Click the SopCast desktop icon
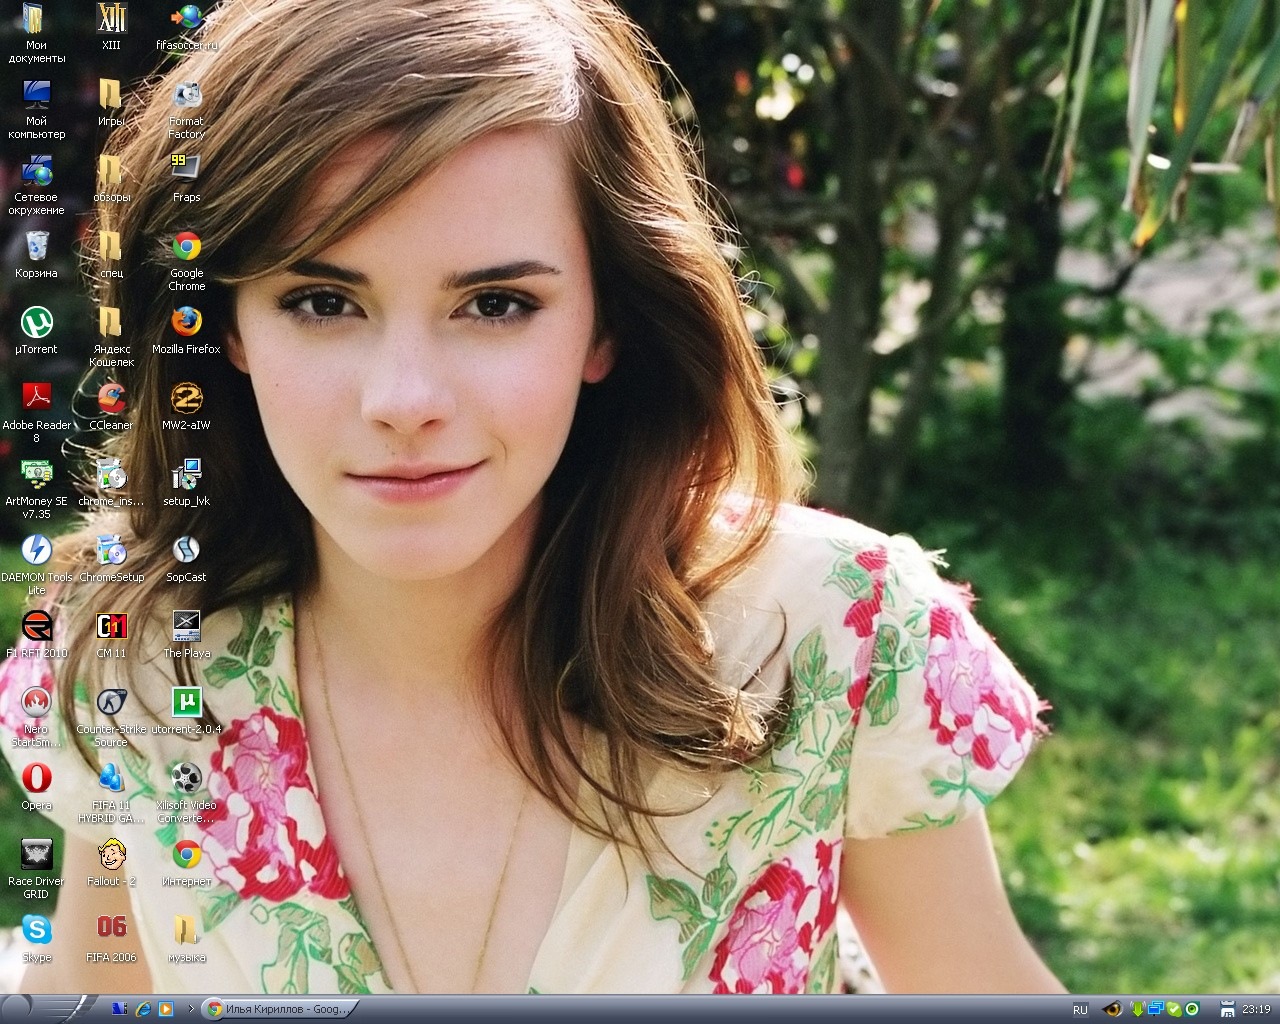 click(x=186, y=550)
